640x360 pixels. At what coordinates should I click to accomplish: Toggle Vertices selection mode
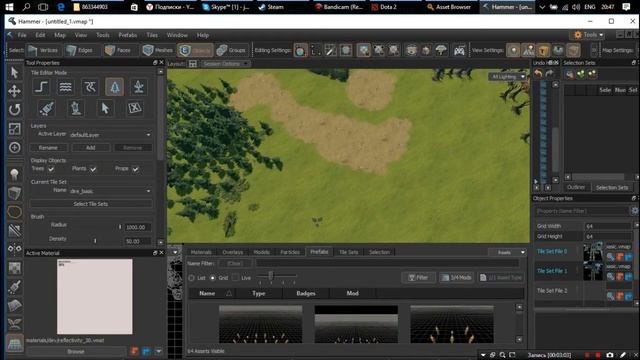click(x=43, y=50)
